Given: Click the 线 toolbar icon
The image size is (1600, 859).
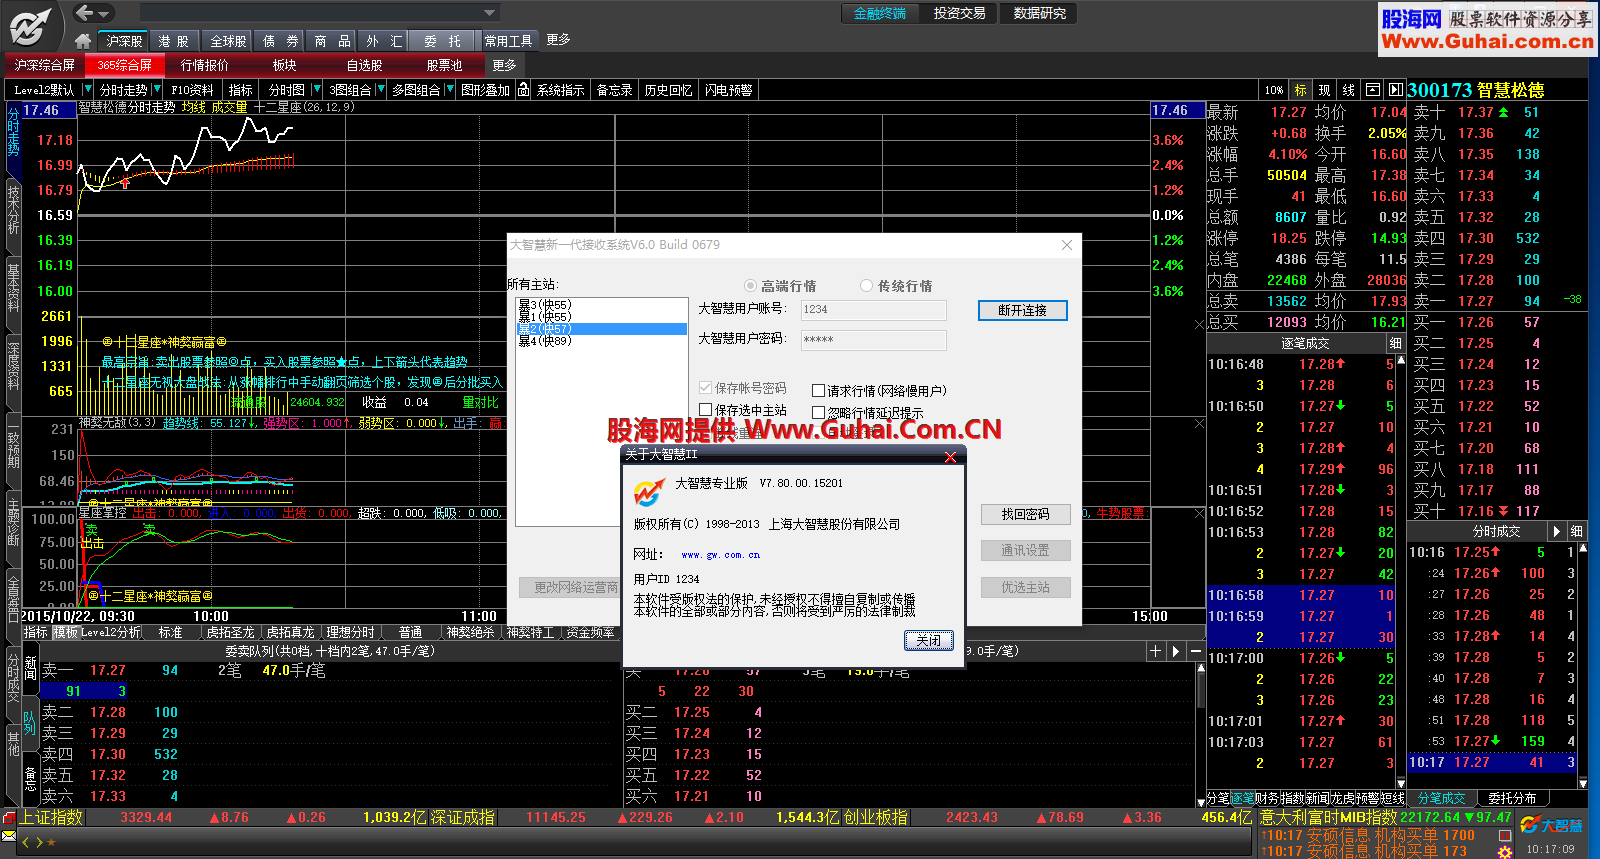Looking at the screenshot, I should point(1348,90).
